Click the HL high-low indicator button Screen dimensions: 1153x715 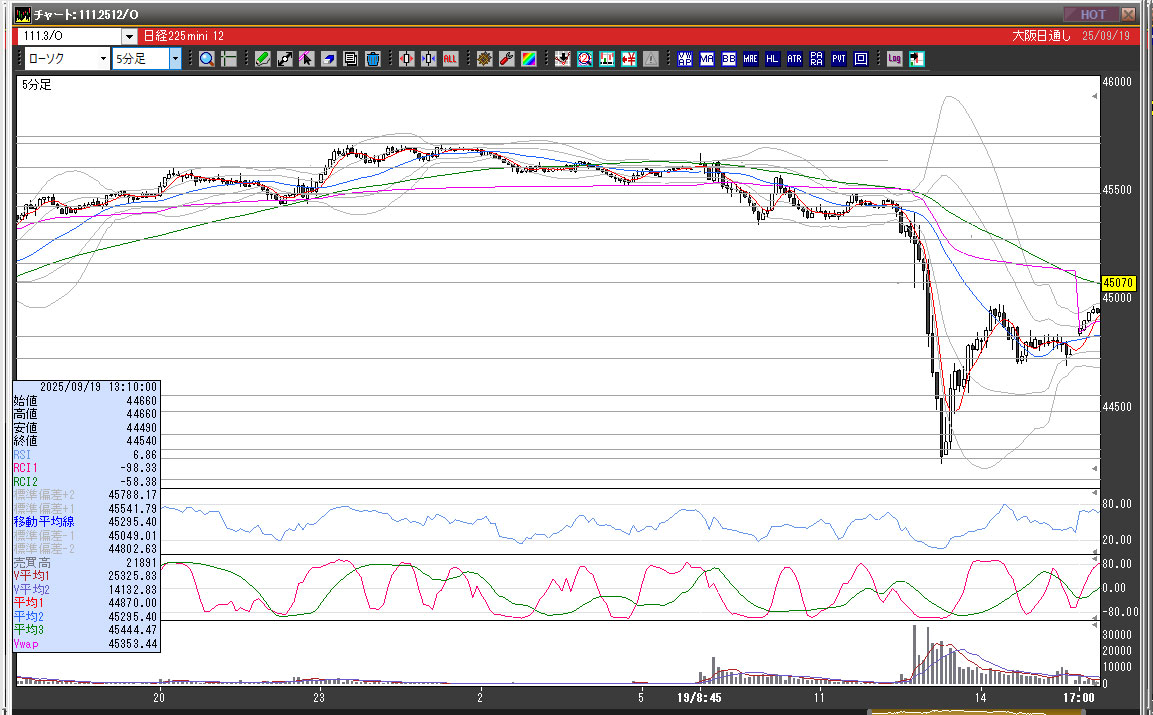click(772, 59)
